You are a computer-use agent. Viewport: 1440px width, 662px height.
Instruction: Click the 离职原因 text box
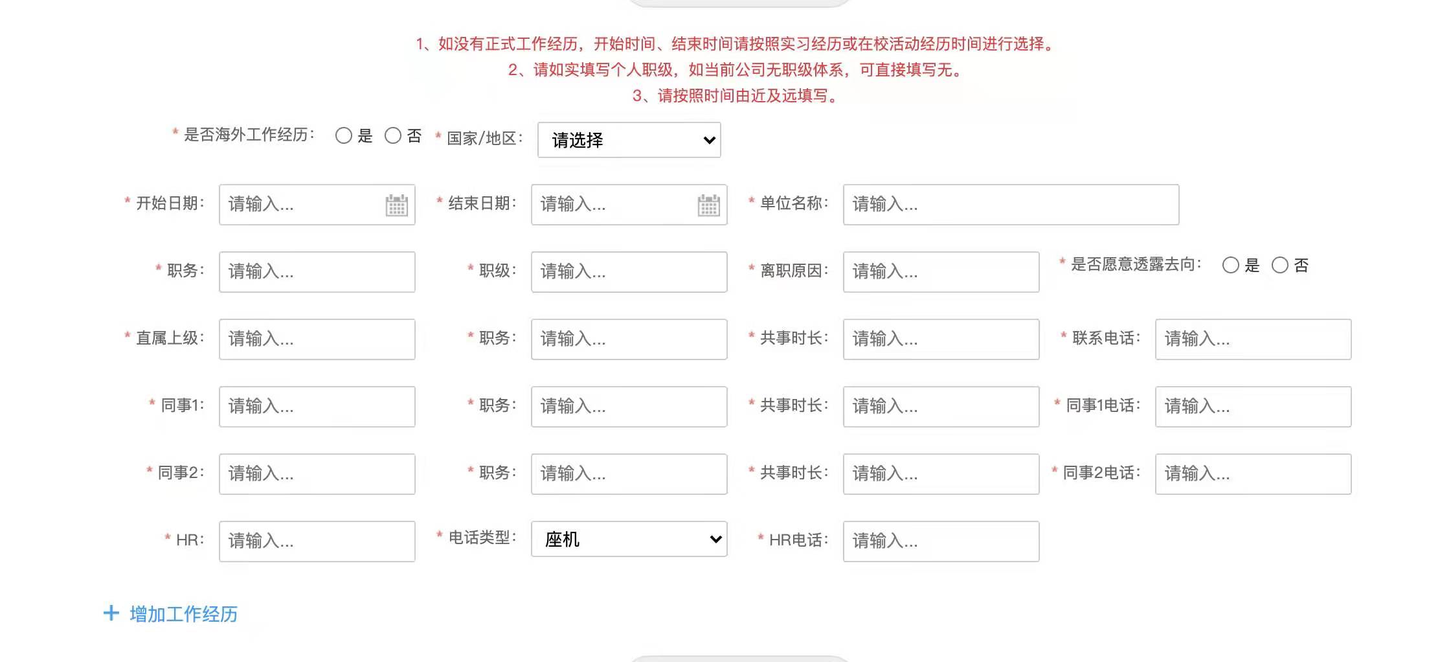coord(941,272)
